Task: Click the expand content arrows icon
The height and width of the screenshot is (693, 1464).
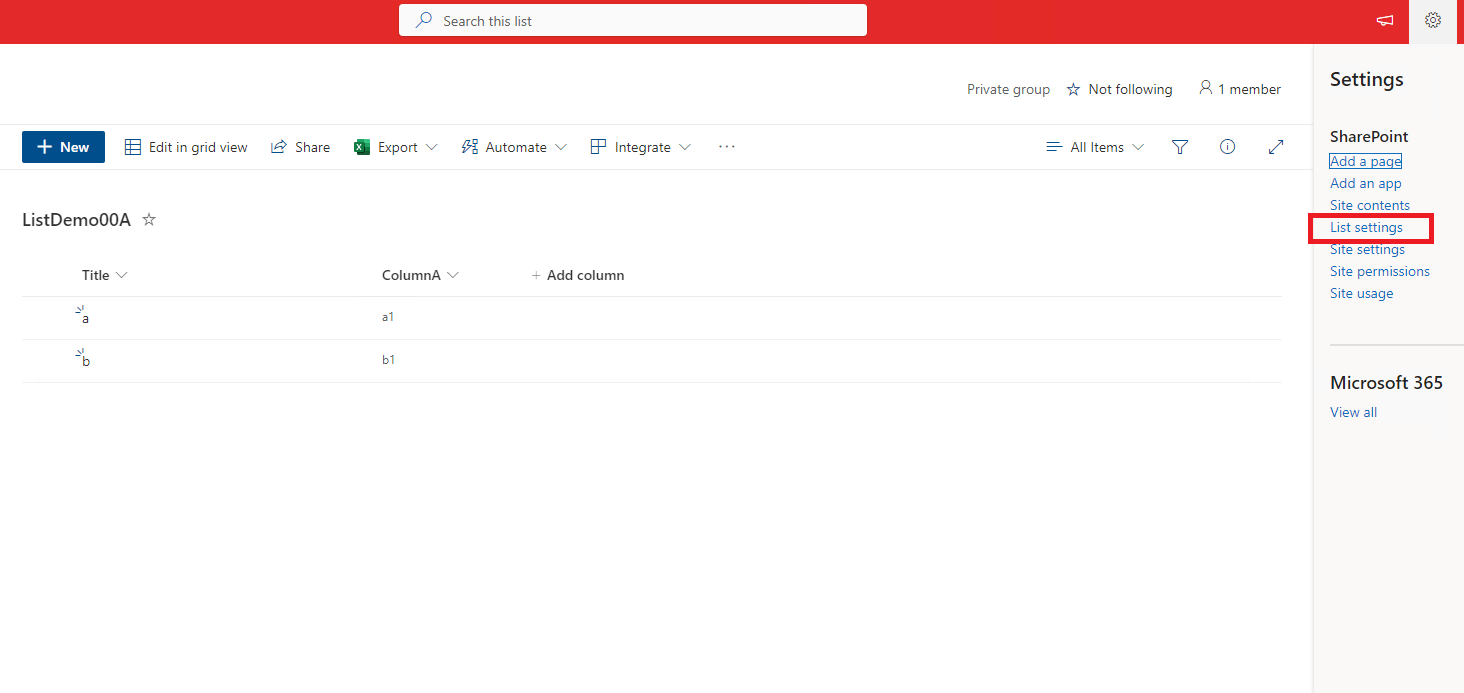Action: pyautogui.click(x=1276, y=147)
